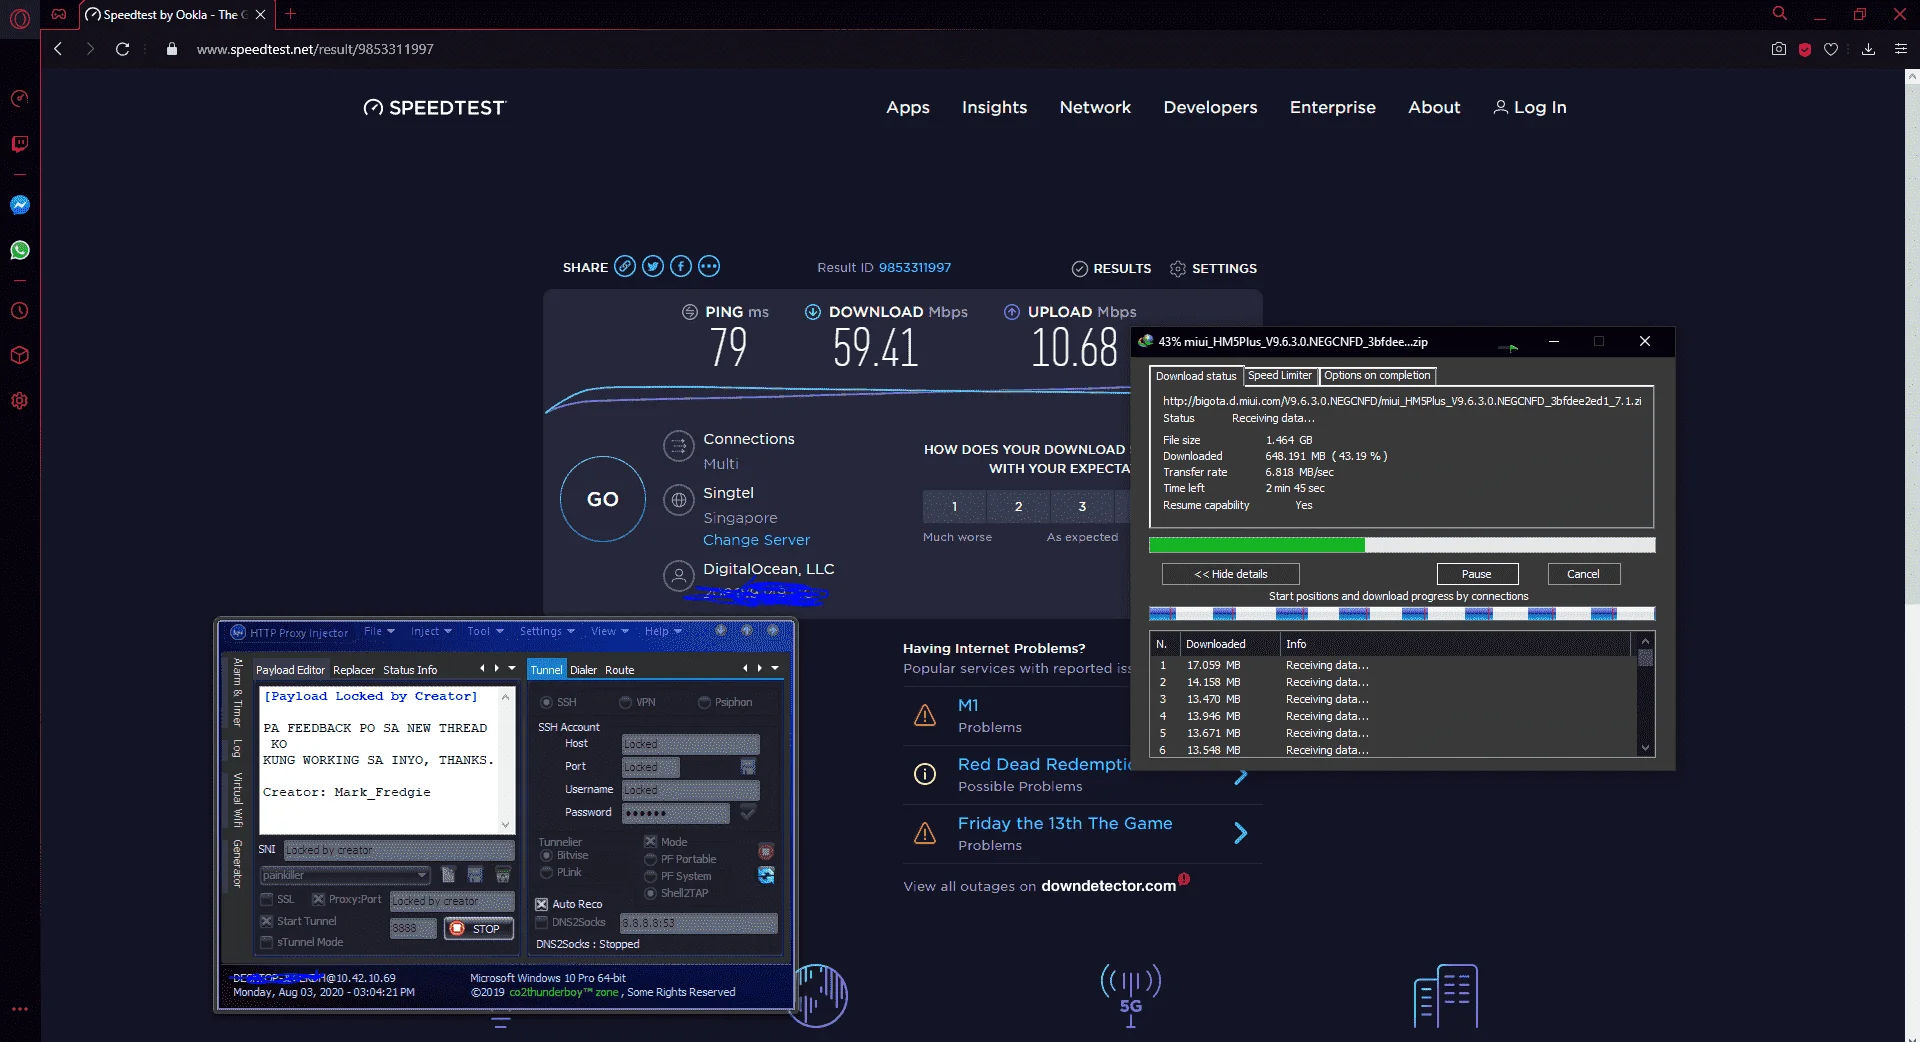Image resolution: width=1920 pixels, height=1042 pixels.
Task: Open WhatsApp in the Opera sidebar
Action: (20, 250)
